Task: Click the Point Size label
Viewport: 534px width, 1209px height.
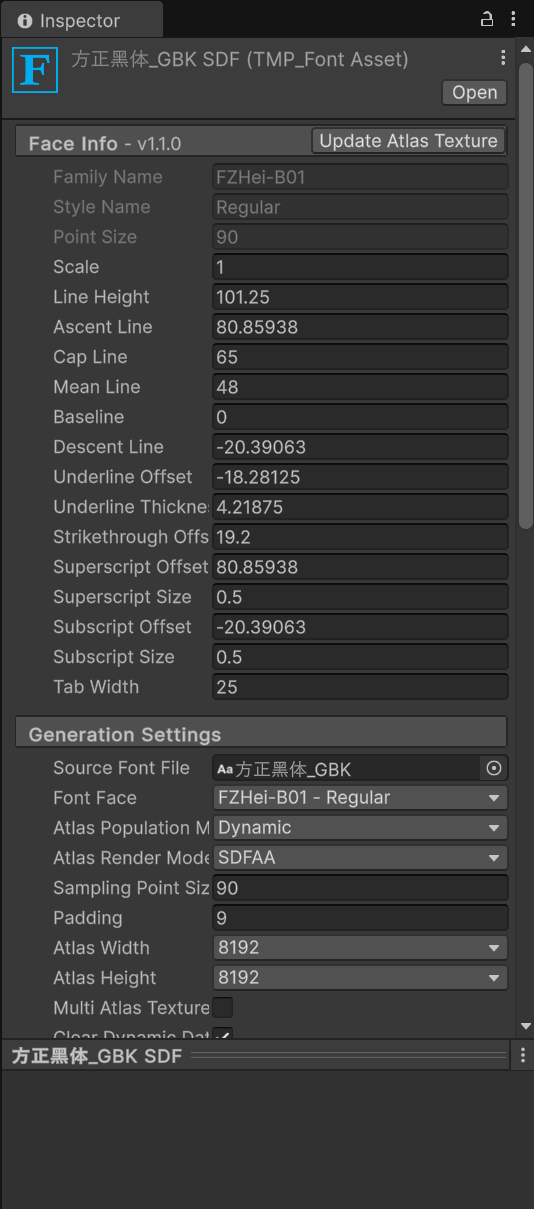Action: [x=95, y=237]
